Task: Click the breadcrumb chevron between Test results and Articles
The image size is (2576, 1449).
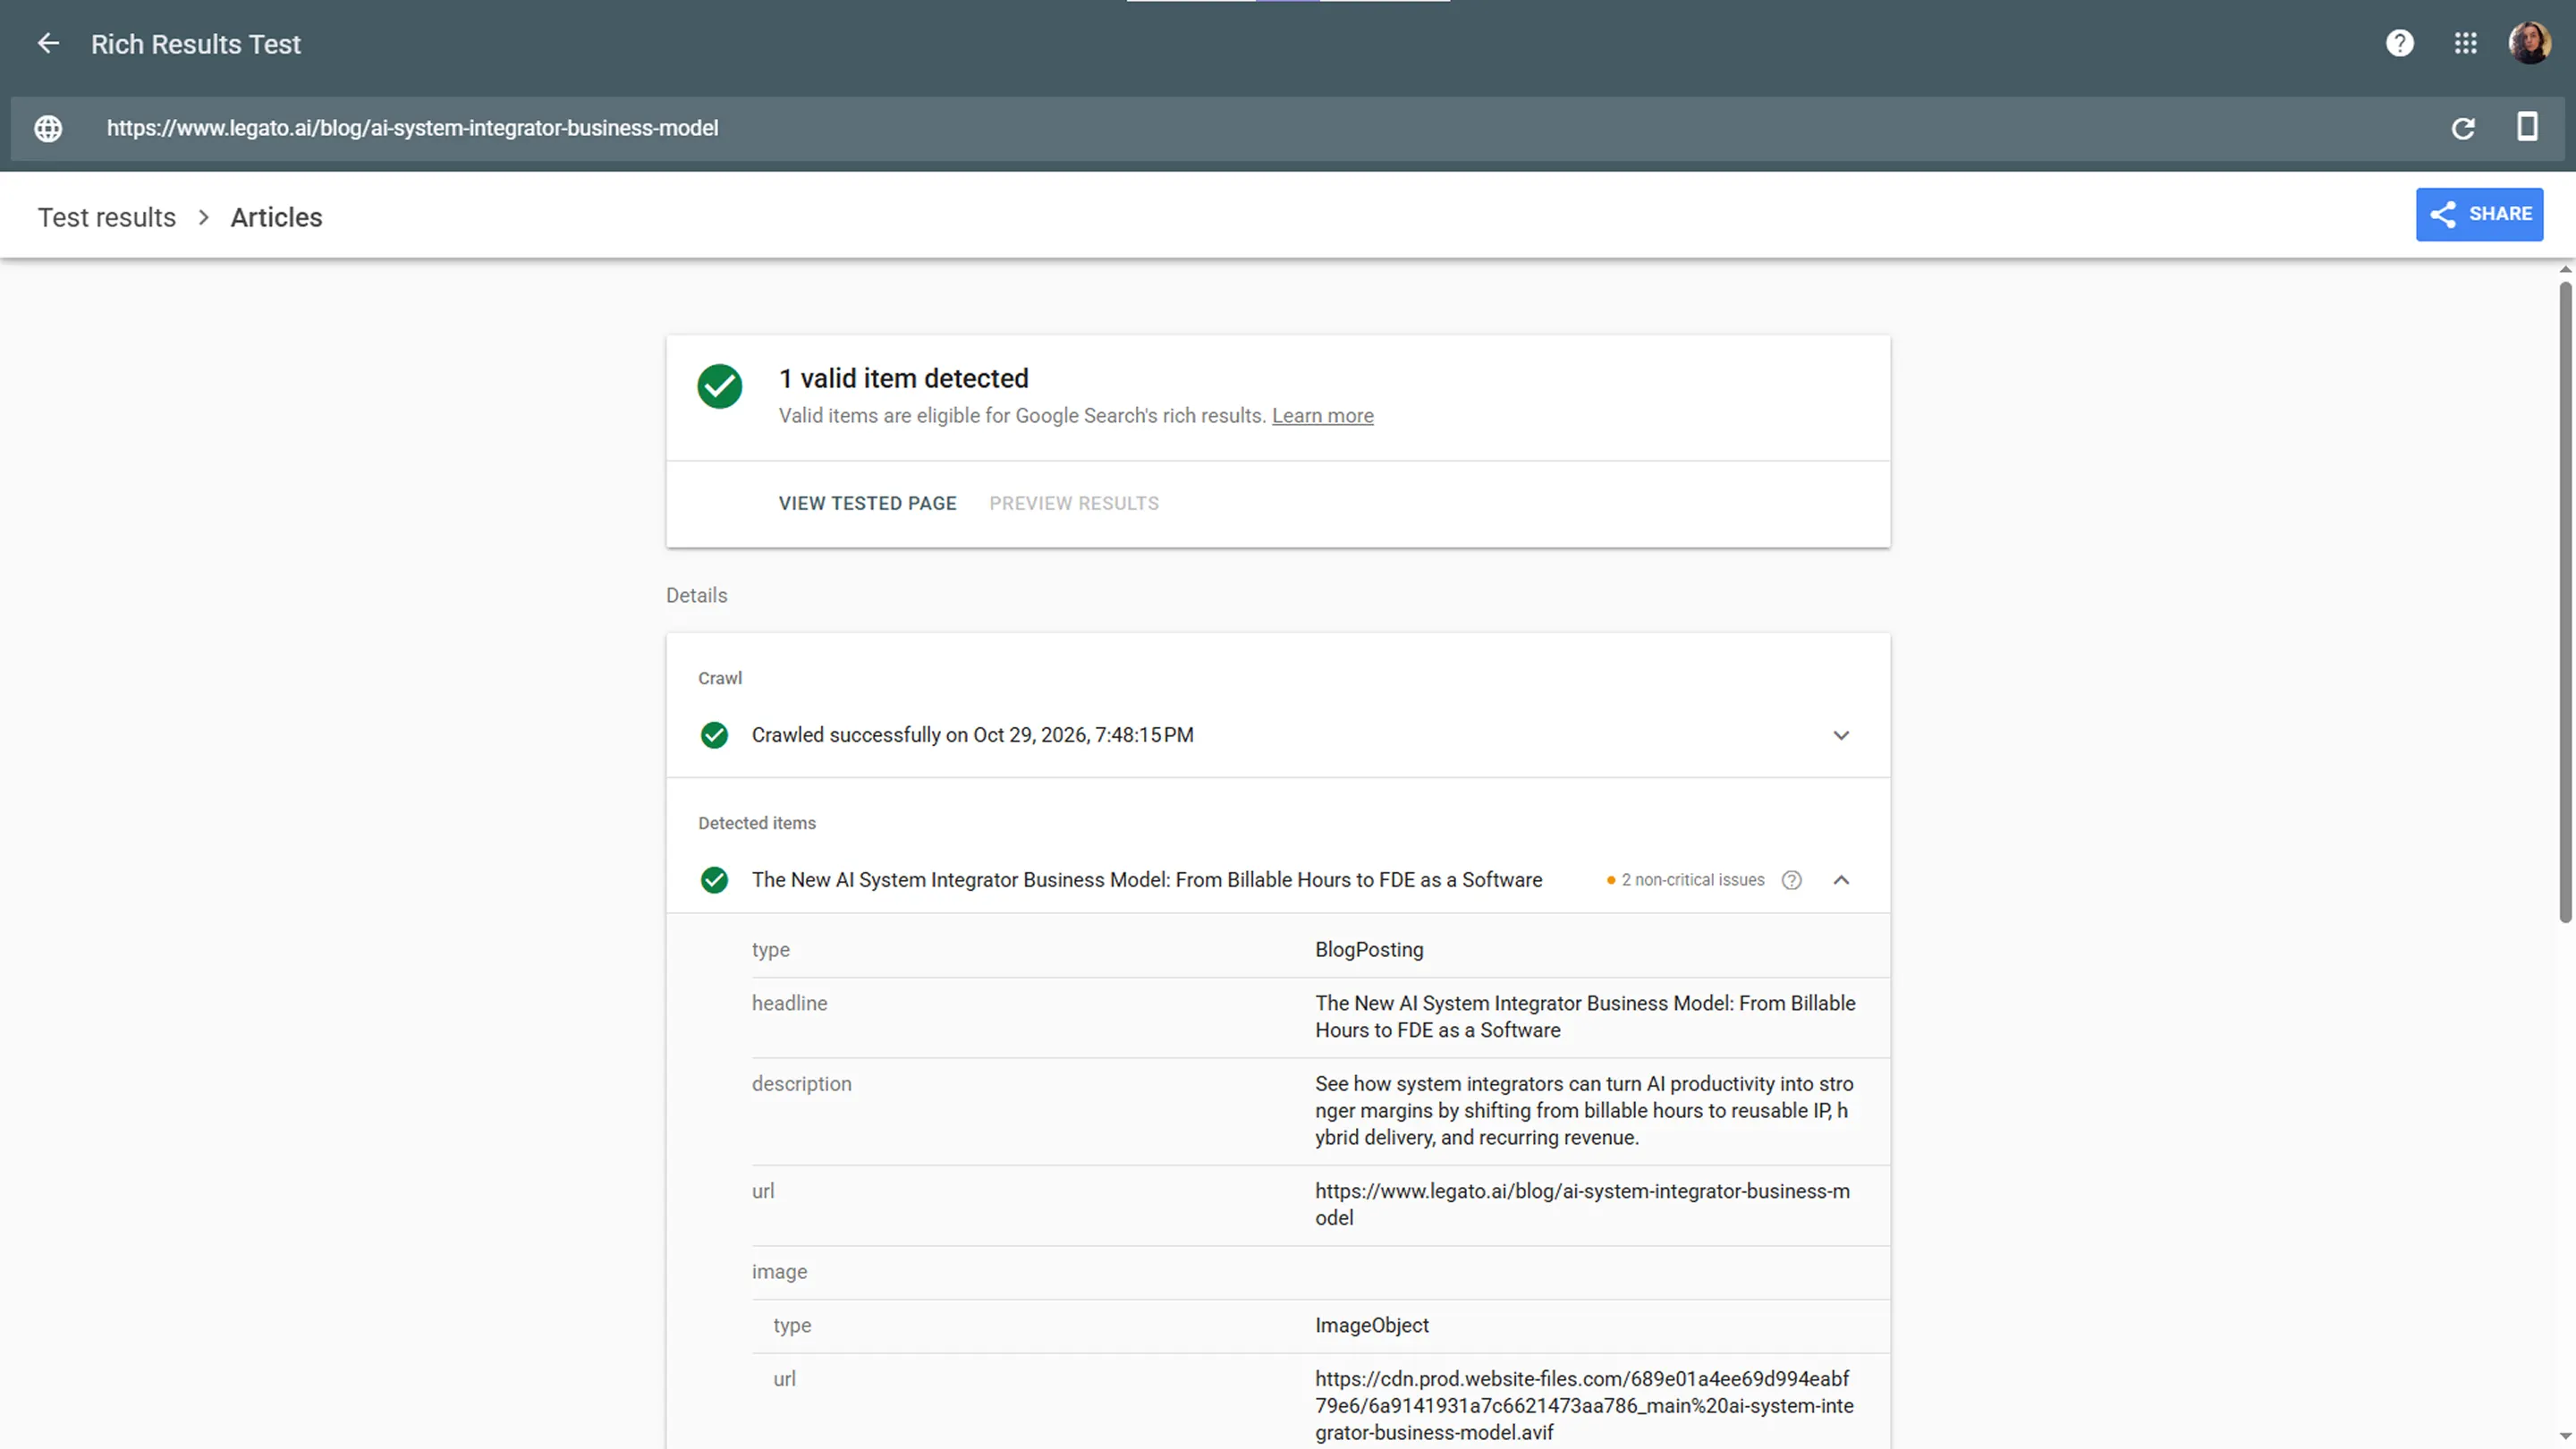Action: pos(203,217)
